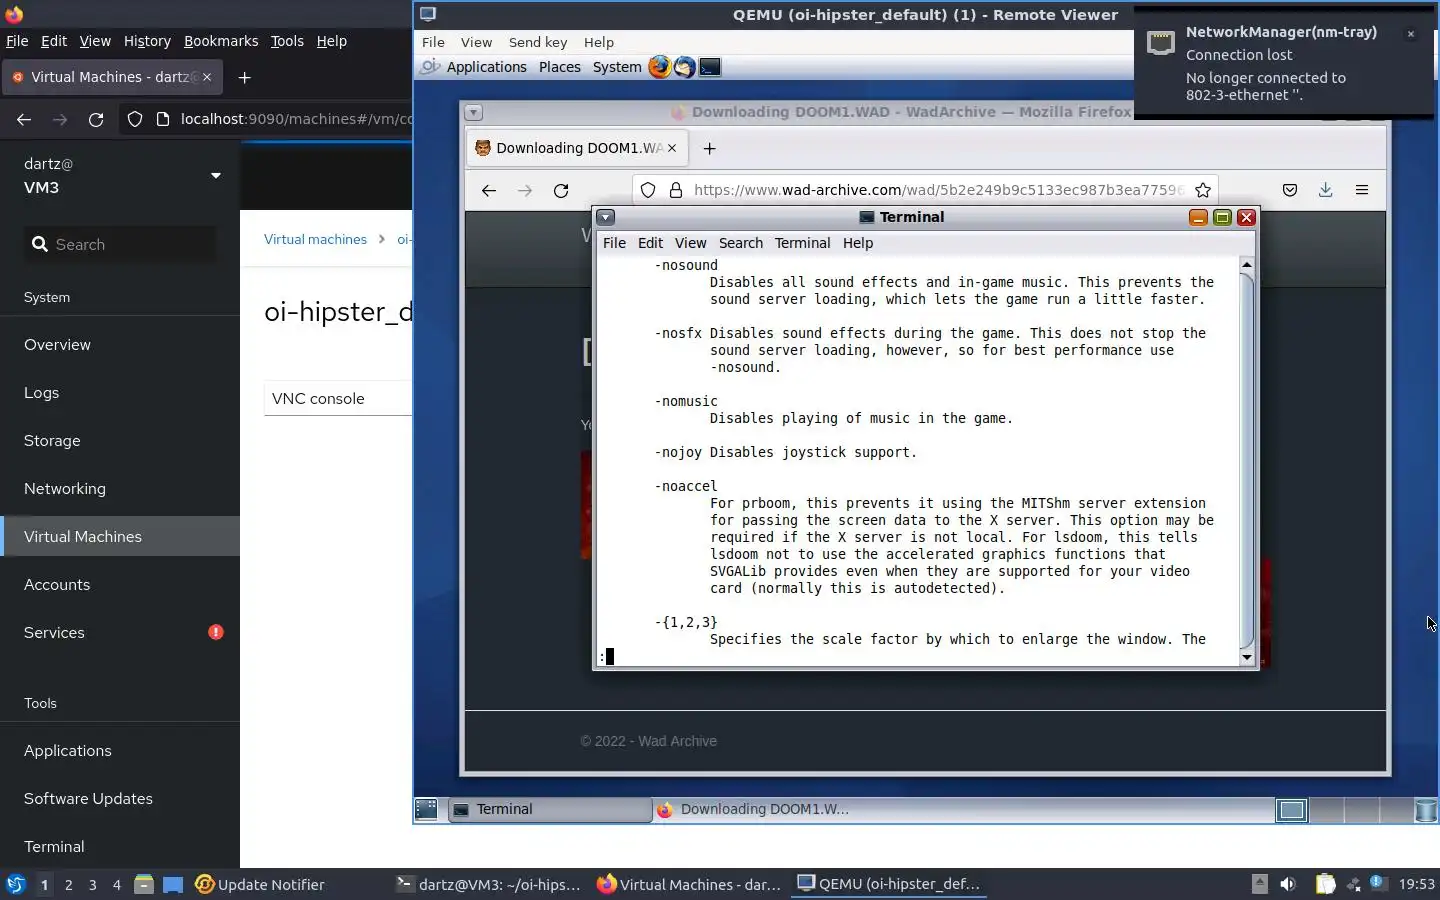This screenshot has width=1440, height=900.
Task: Click the Services alert warning icon
Action: pyautogui.click(x=215, y=632)
